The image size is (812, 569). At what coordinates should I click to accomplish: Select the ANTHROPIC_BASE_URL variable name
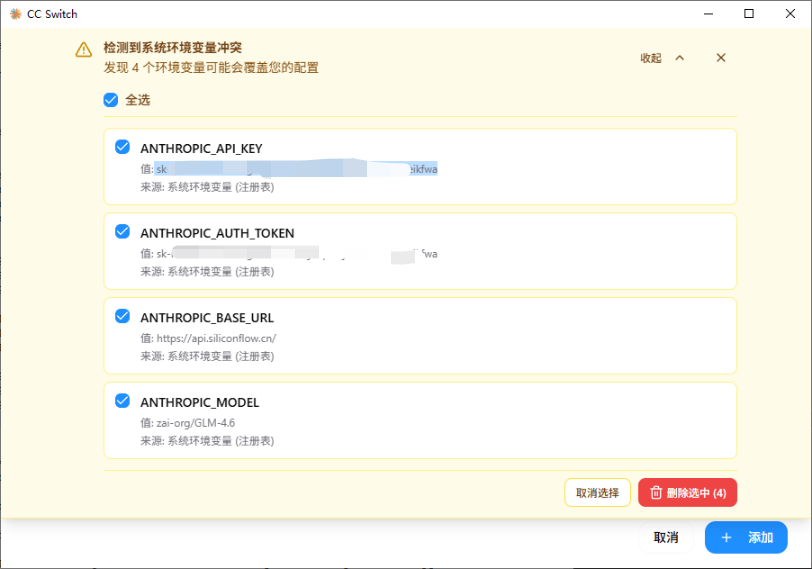pyautogui.click(x=207, y=318)
